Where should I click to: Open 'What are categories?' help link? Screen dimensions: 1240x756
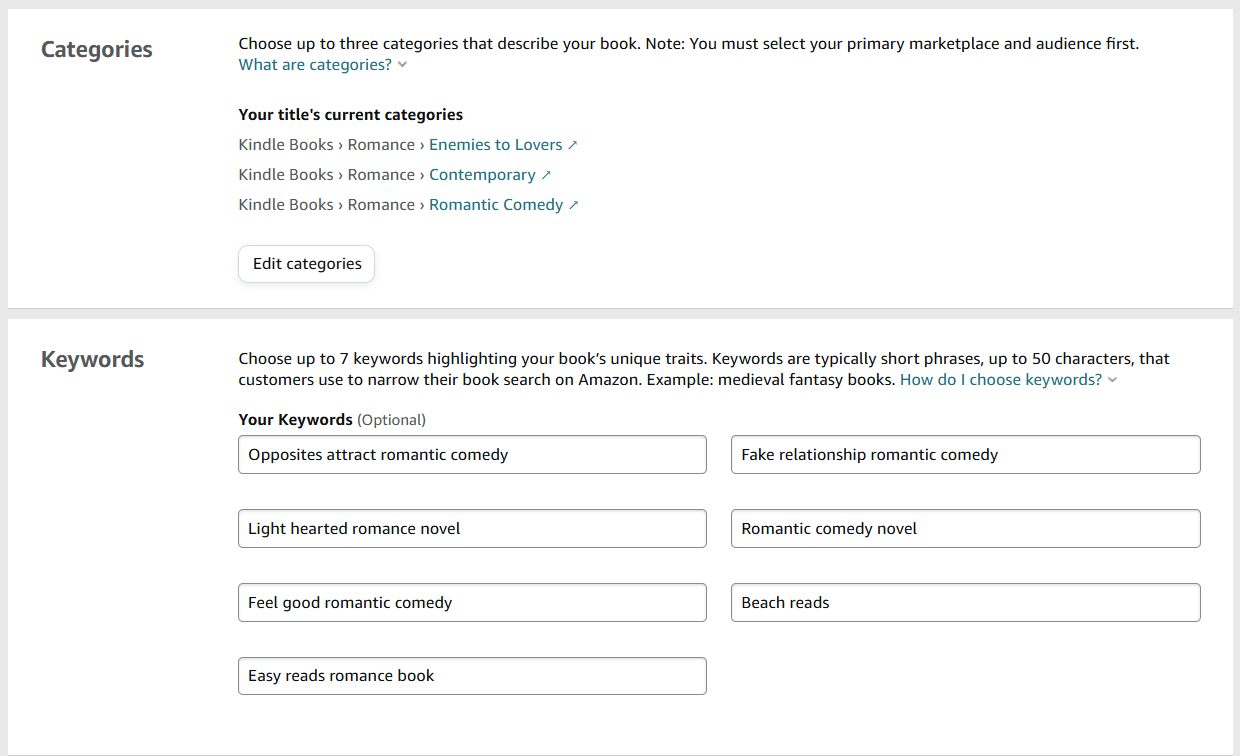pos(315,65)
